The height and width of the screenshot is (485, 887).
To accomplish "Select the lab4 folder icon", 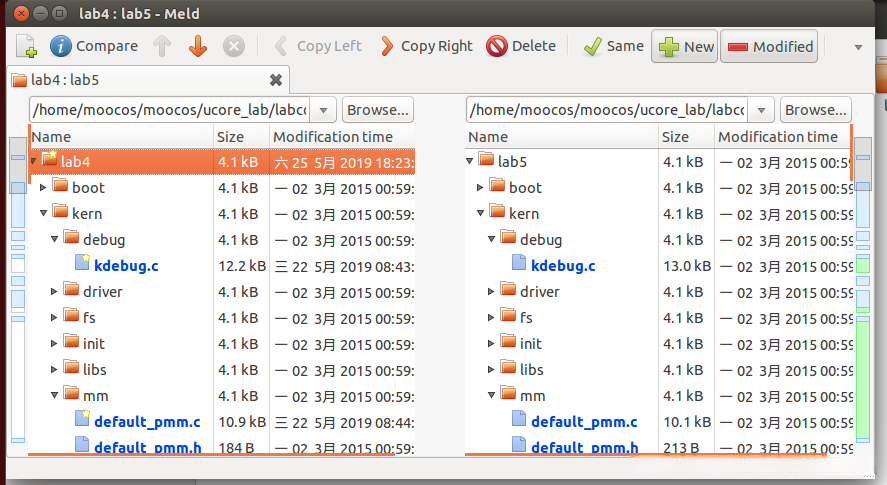I will click(50, 159).
